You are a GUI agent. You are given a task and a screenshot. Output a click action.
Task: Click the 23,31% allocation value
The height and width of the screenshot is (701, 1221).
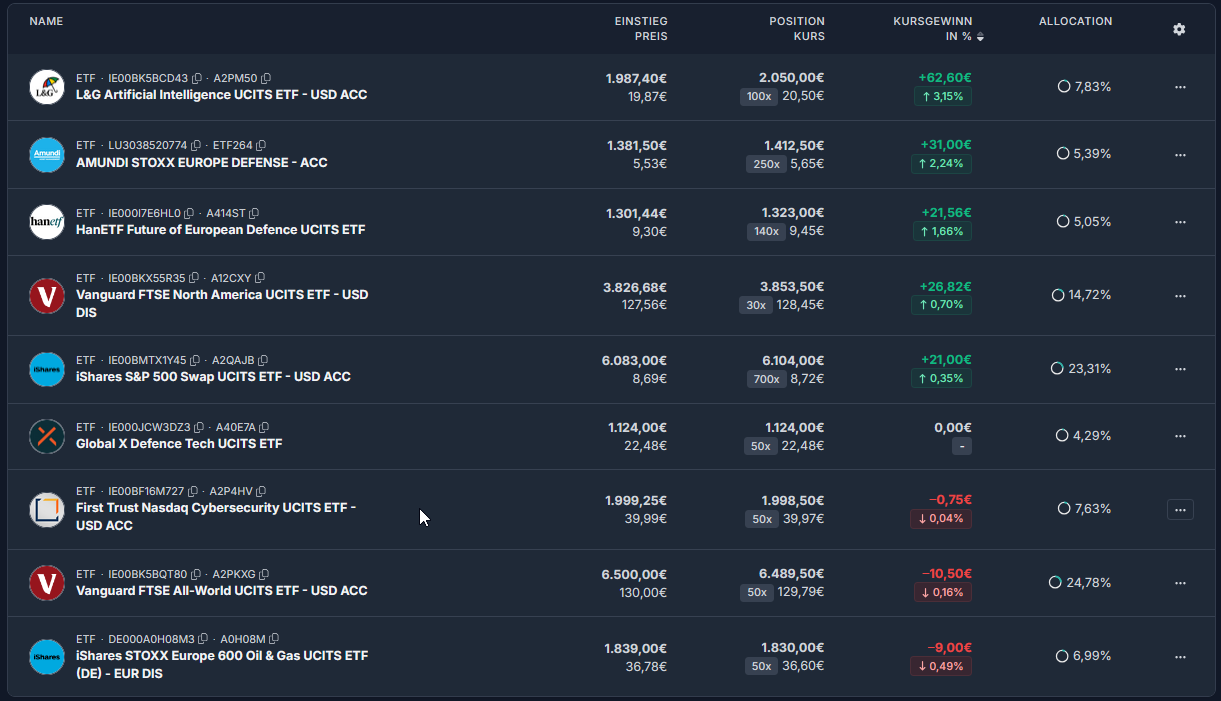click(x=1089, y=369)
